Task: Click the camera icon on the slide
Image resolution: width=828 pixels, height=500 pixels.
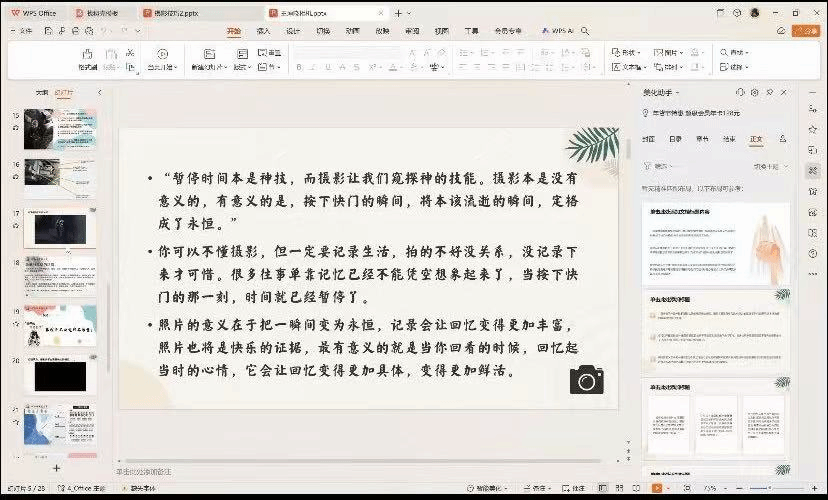Action: [x=587, y=379]
